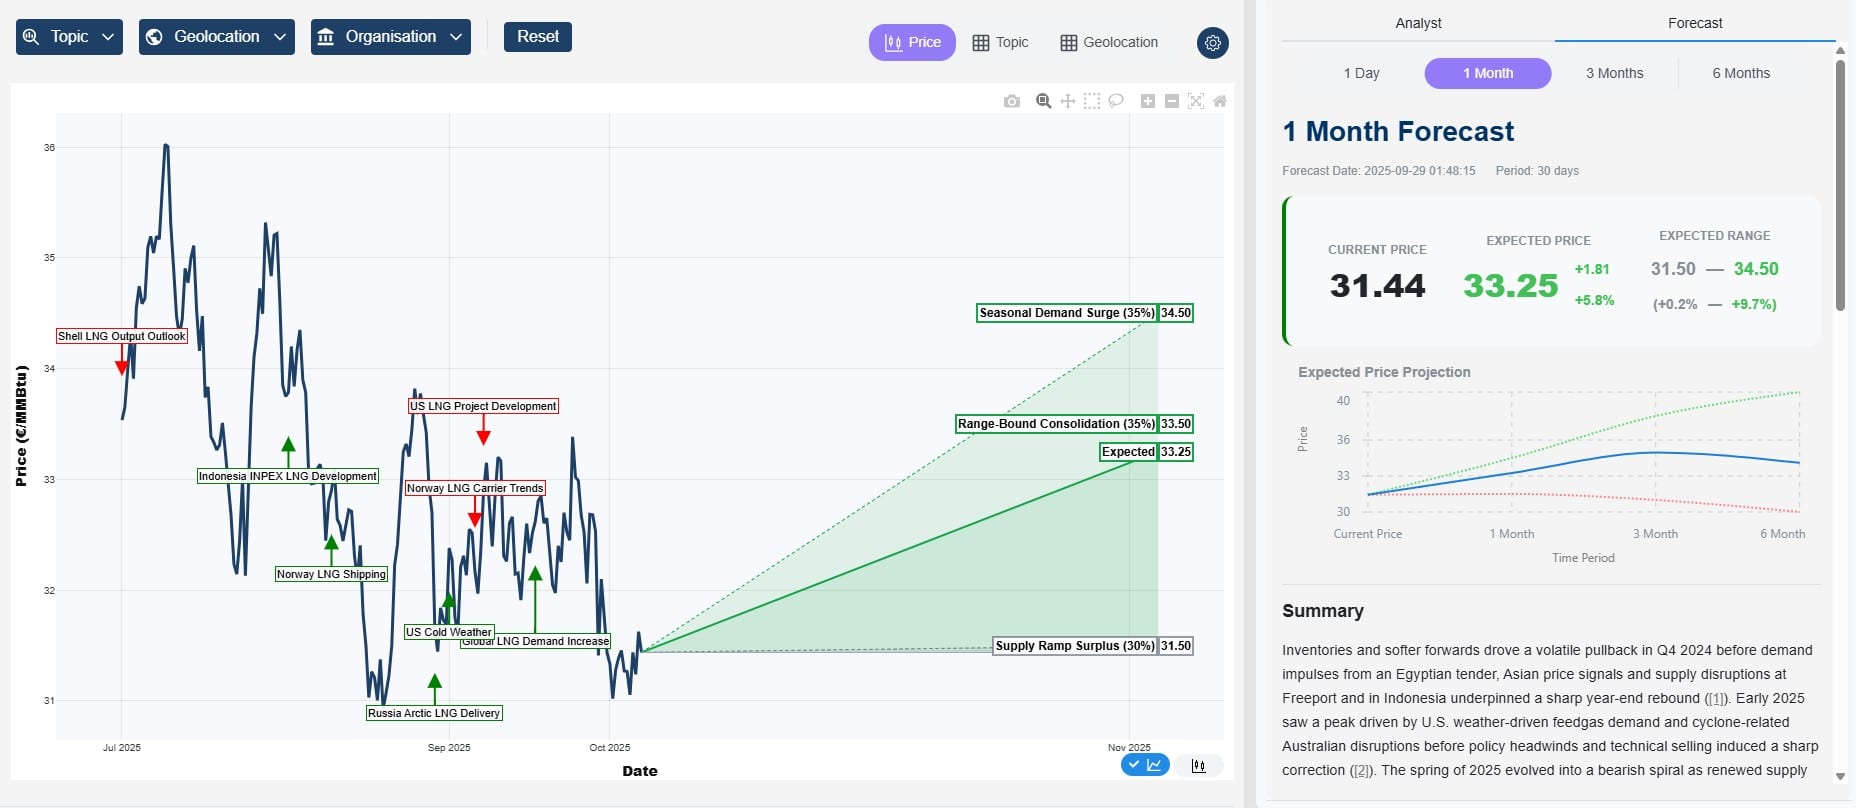Expand the Organisation dropdown

coord(390,37)
